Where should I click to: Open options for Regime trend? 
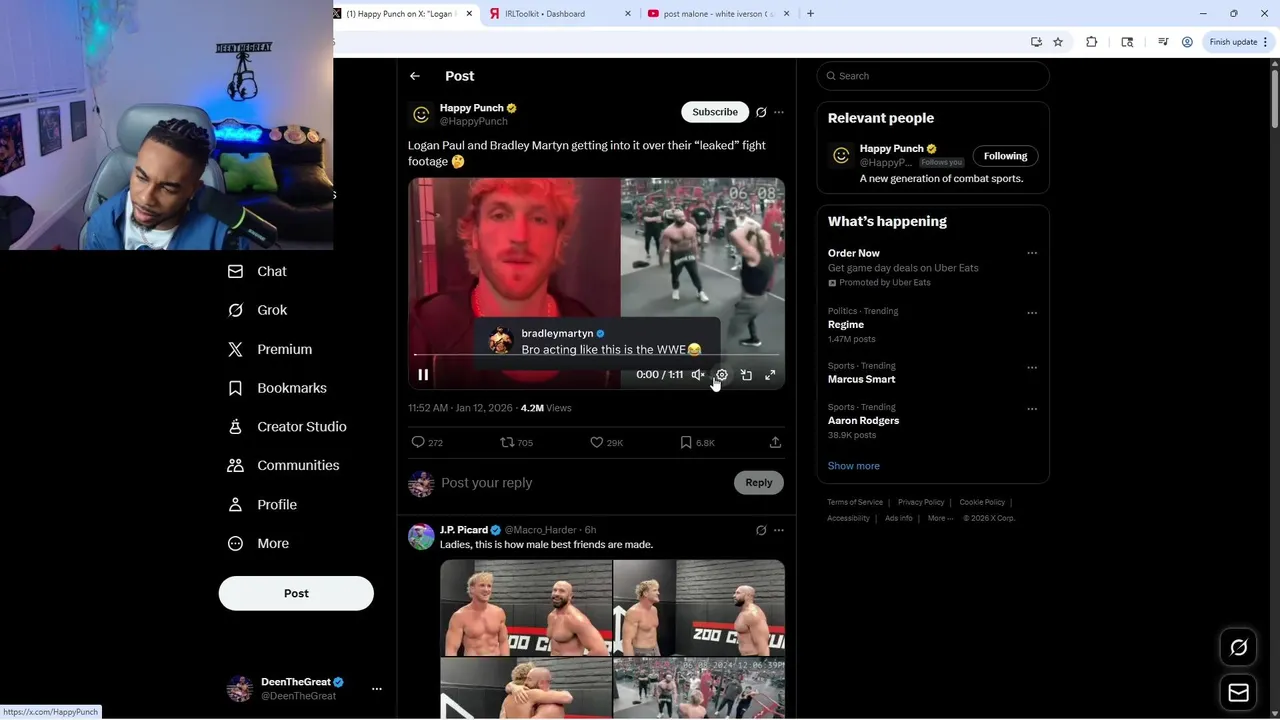(x=1032, y=312)
